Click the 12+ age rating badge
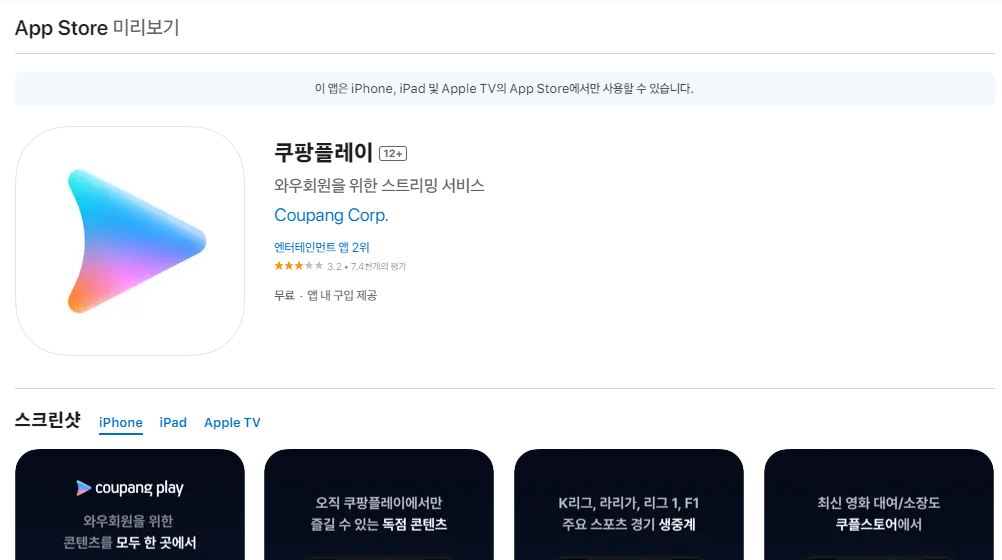This screenshot has height=560, width=1002. tap(393, 153)
